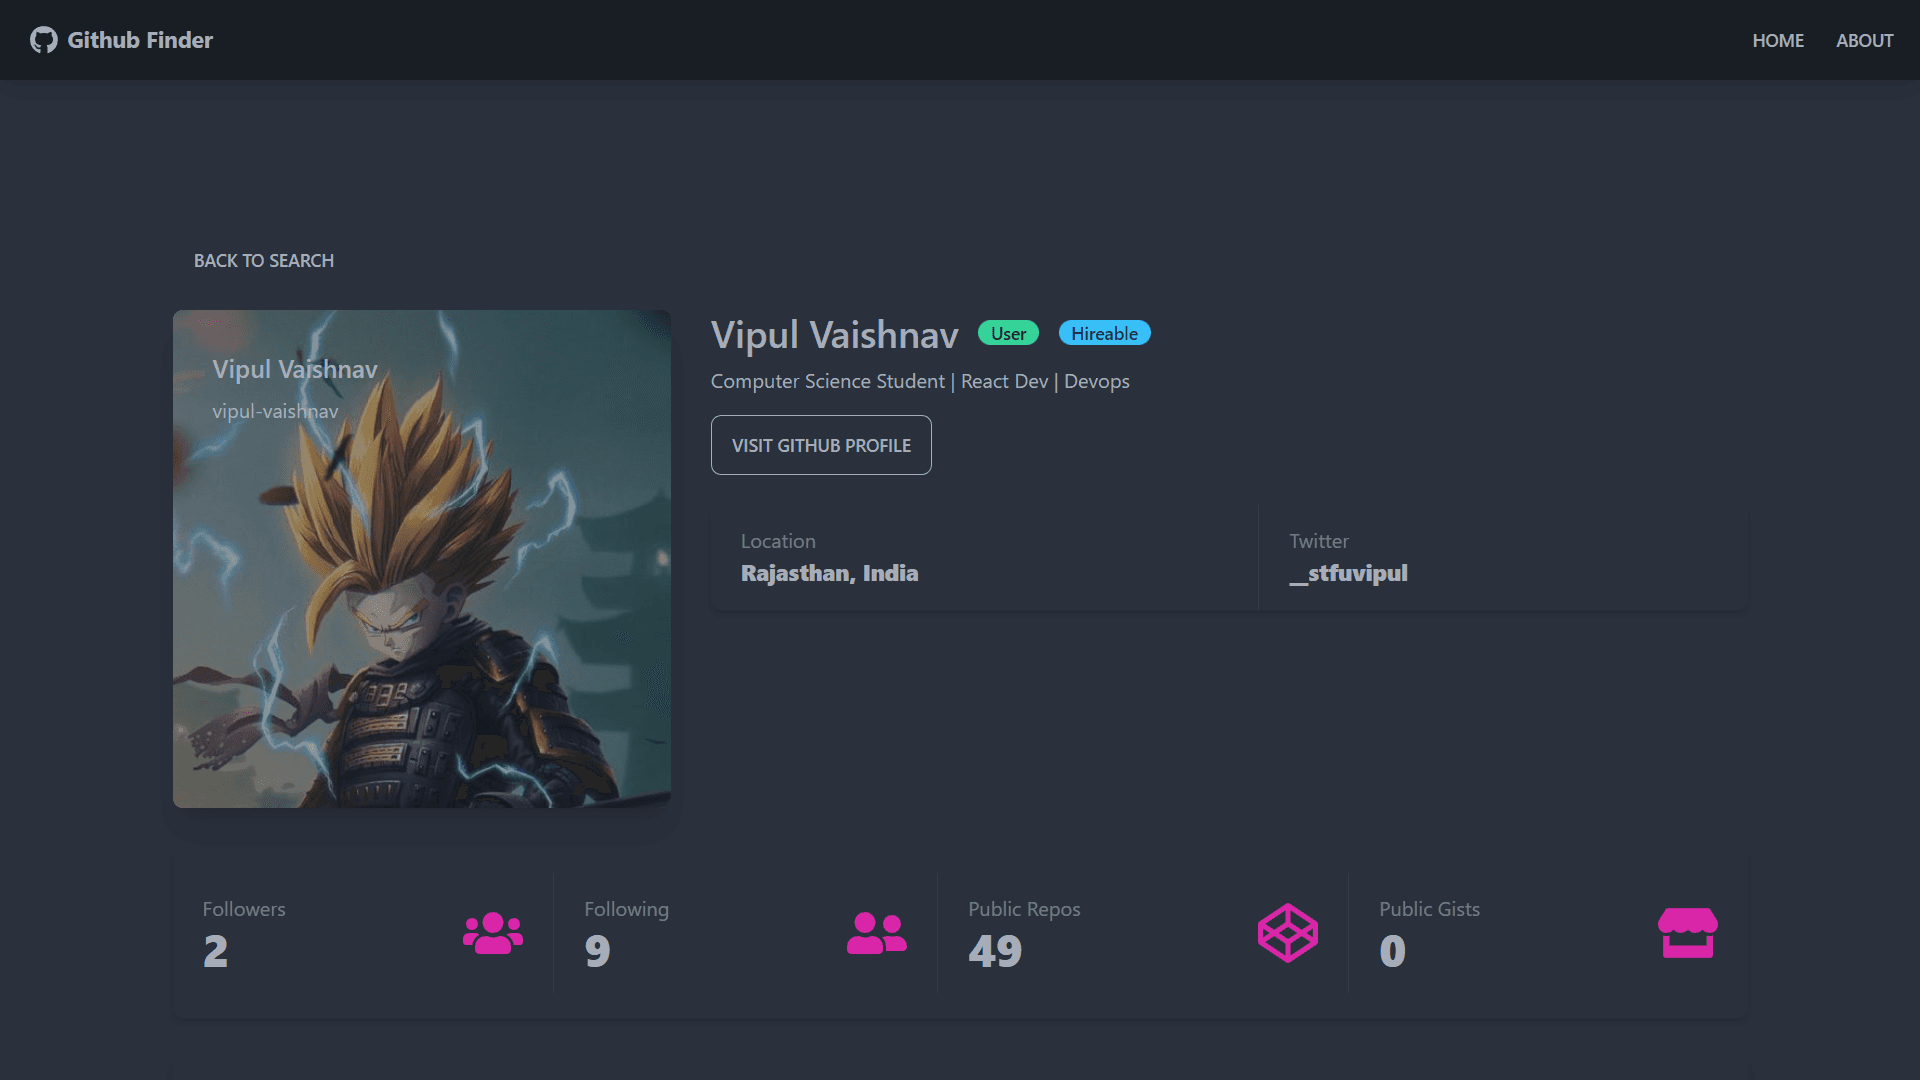Click the Rajasthan, India location value

click(x=829, y=573)
